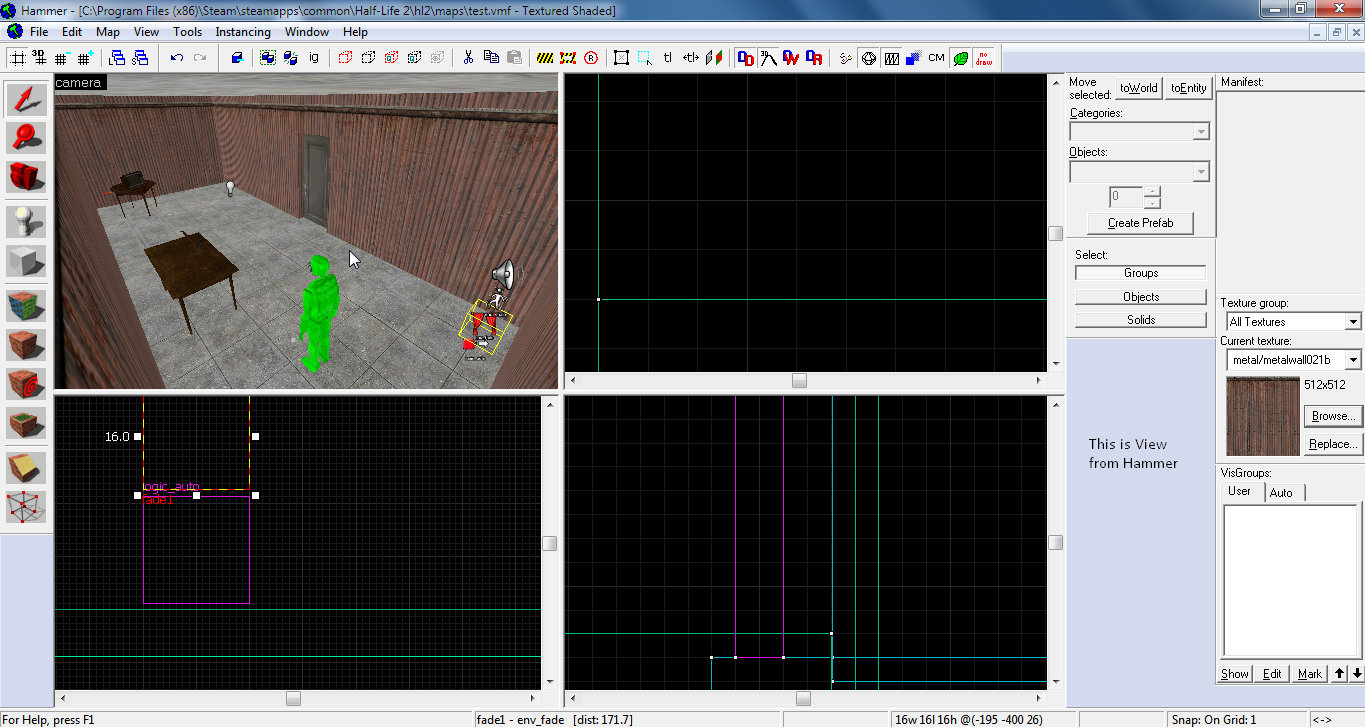Activate the Entity tool lightbulb

click(x=26, y=222)
